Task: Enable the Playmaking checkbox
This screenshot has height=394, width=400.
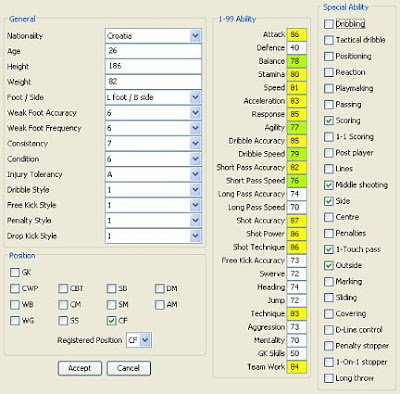Action: click(329, 88)
